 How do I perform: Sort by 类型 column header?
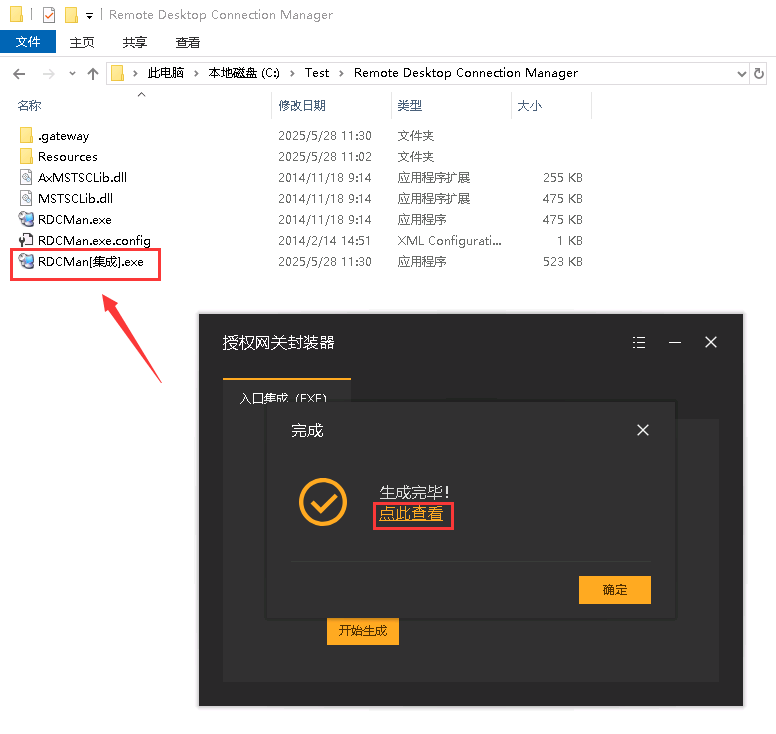tap(410, 105)
